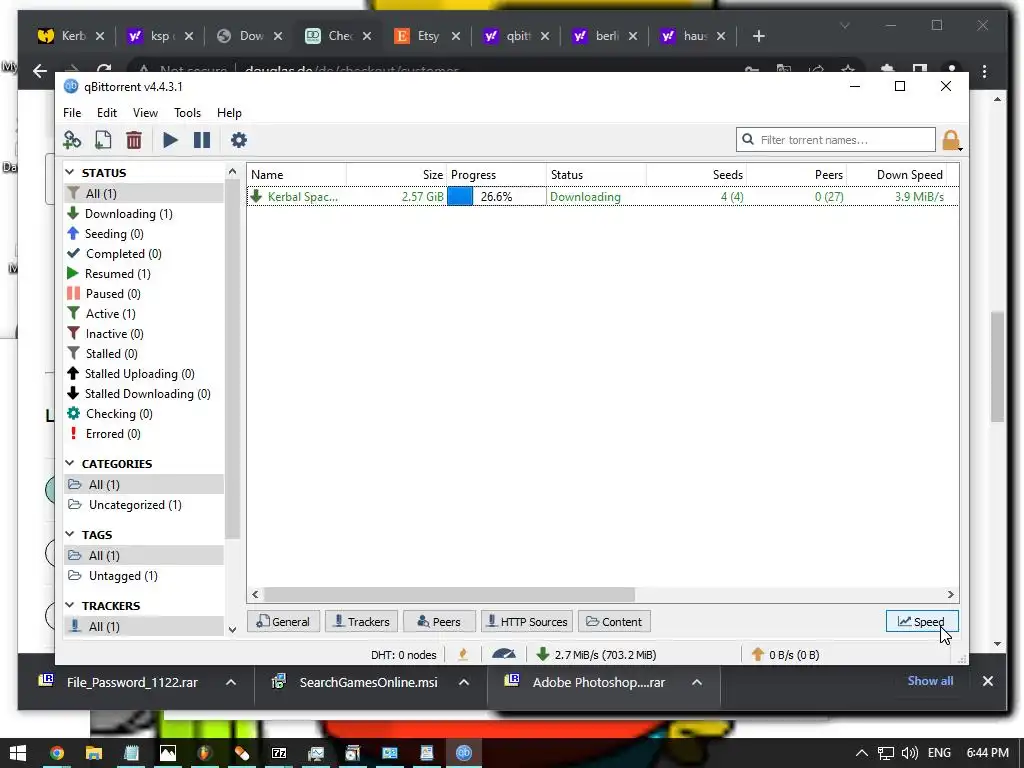Select Uncategorized (1) category
1024x768 pixels.
135,504
